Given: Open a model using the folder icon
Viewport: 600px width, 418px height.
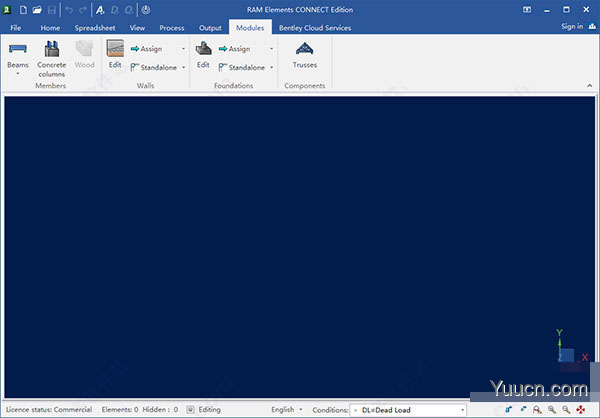Looking at the screenshot, I should (x=37, y=10).
